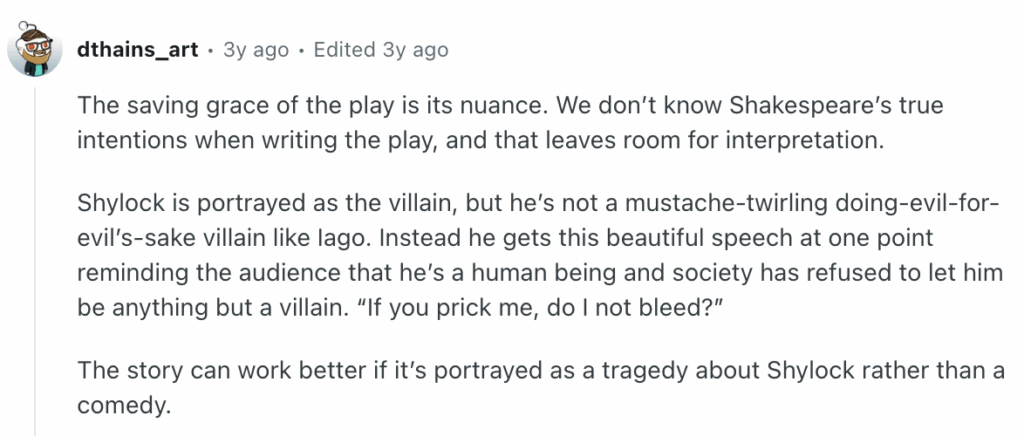Click the "Edited 3y ago" label
This screenshot has width=1024, height=436.
point(381,49)
